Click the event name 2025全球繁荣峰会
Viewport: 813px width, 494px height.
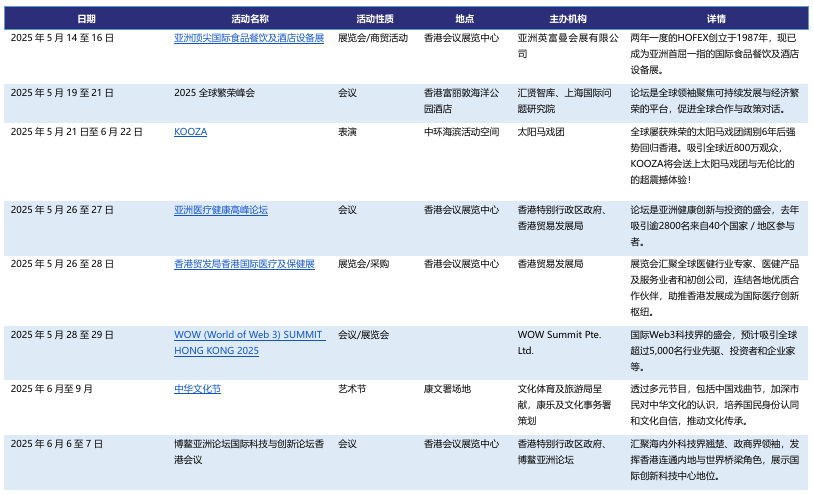click(214, 93)
